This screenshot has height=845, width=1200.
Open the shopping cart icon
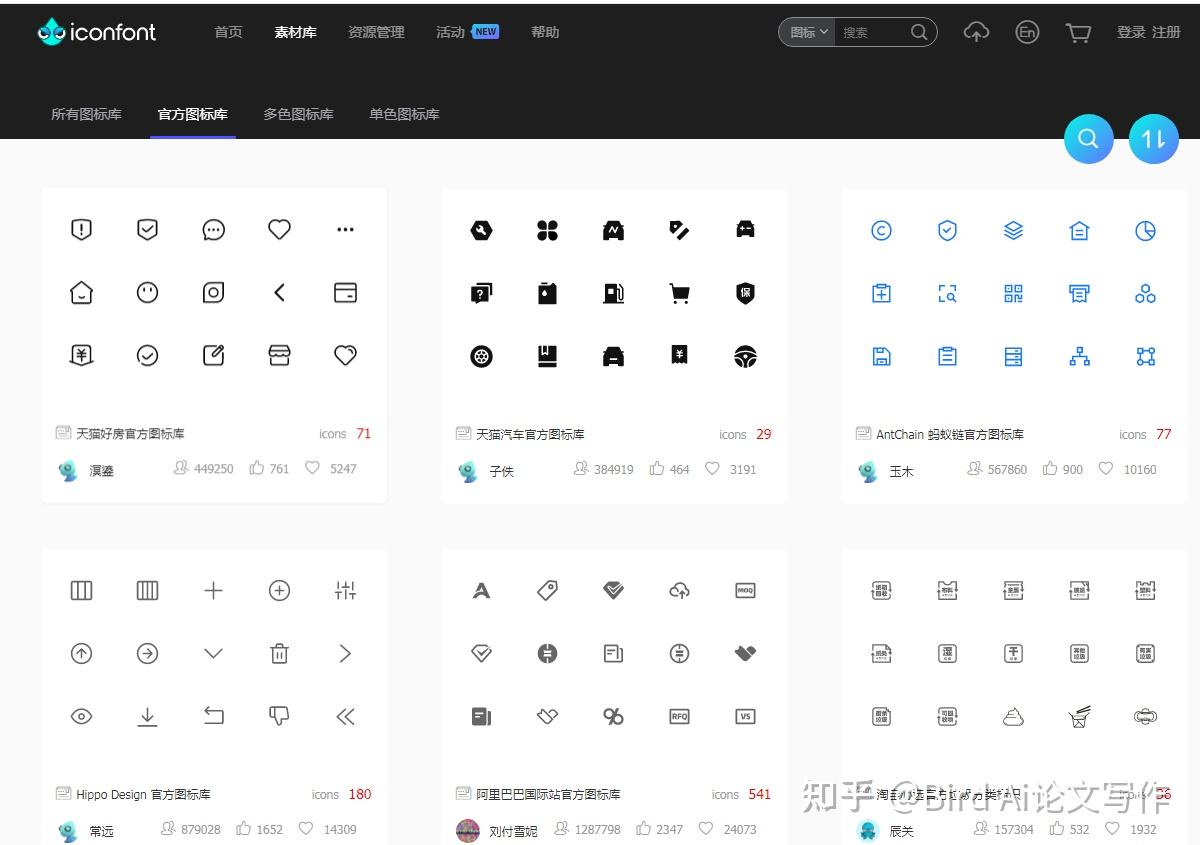(1078, 33)
